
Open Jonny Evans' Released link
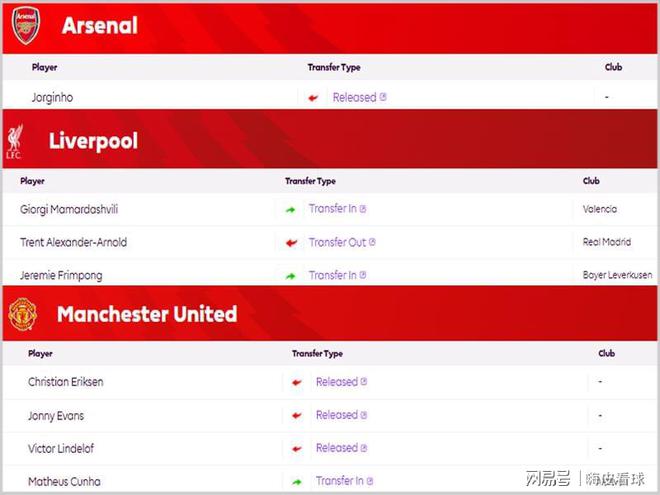[x=337, y=415]
